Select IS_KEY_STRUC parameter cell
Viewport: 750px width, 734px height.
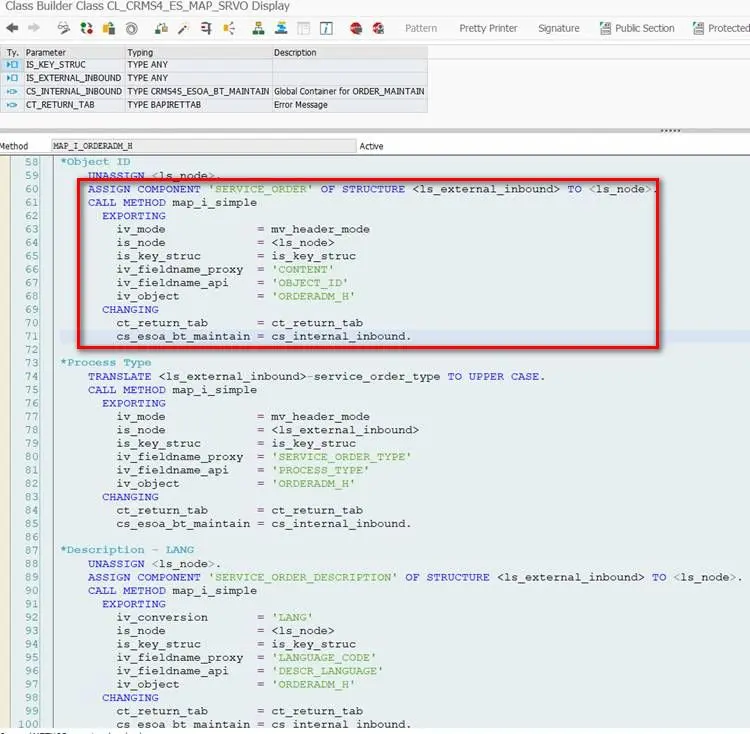tap(74, 65)
